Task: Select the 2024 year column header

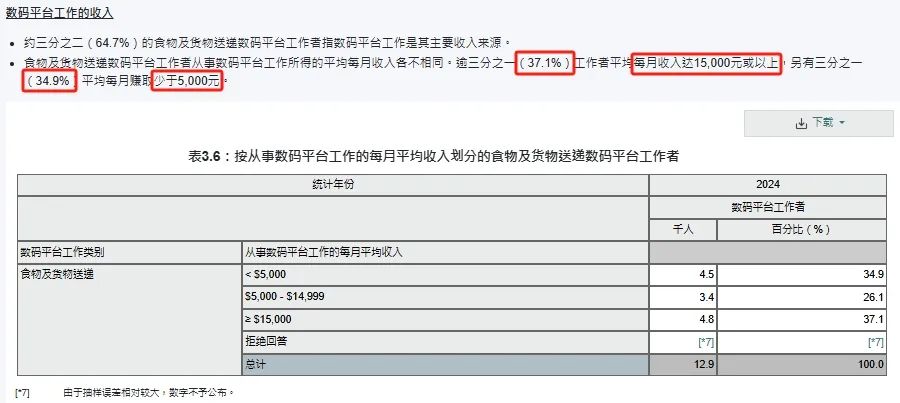Action: [768, 185]
